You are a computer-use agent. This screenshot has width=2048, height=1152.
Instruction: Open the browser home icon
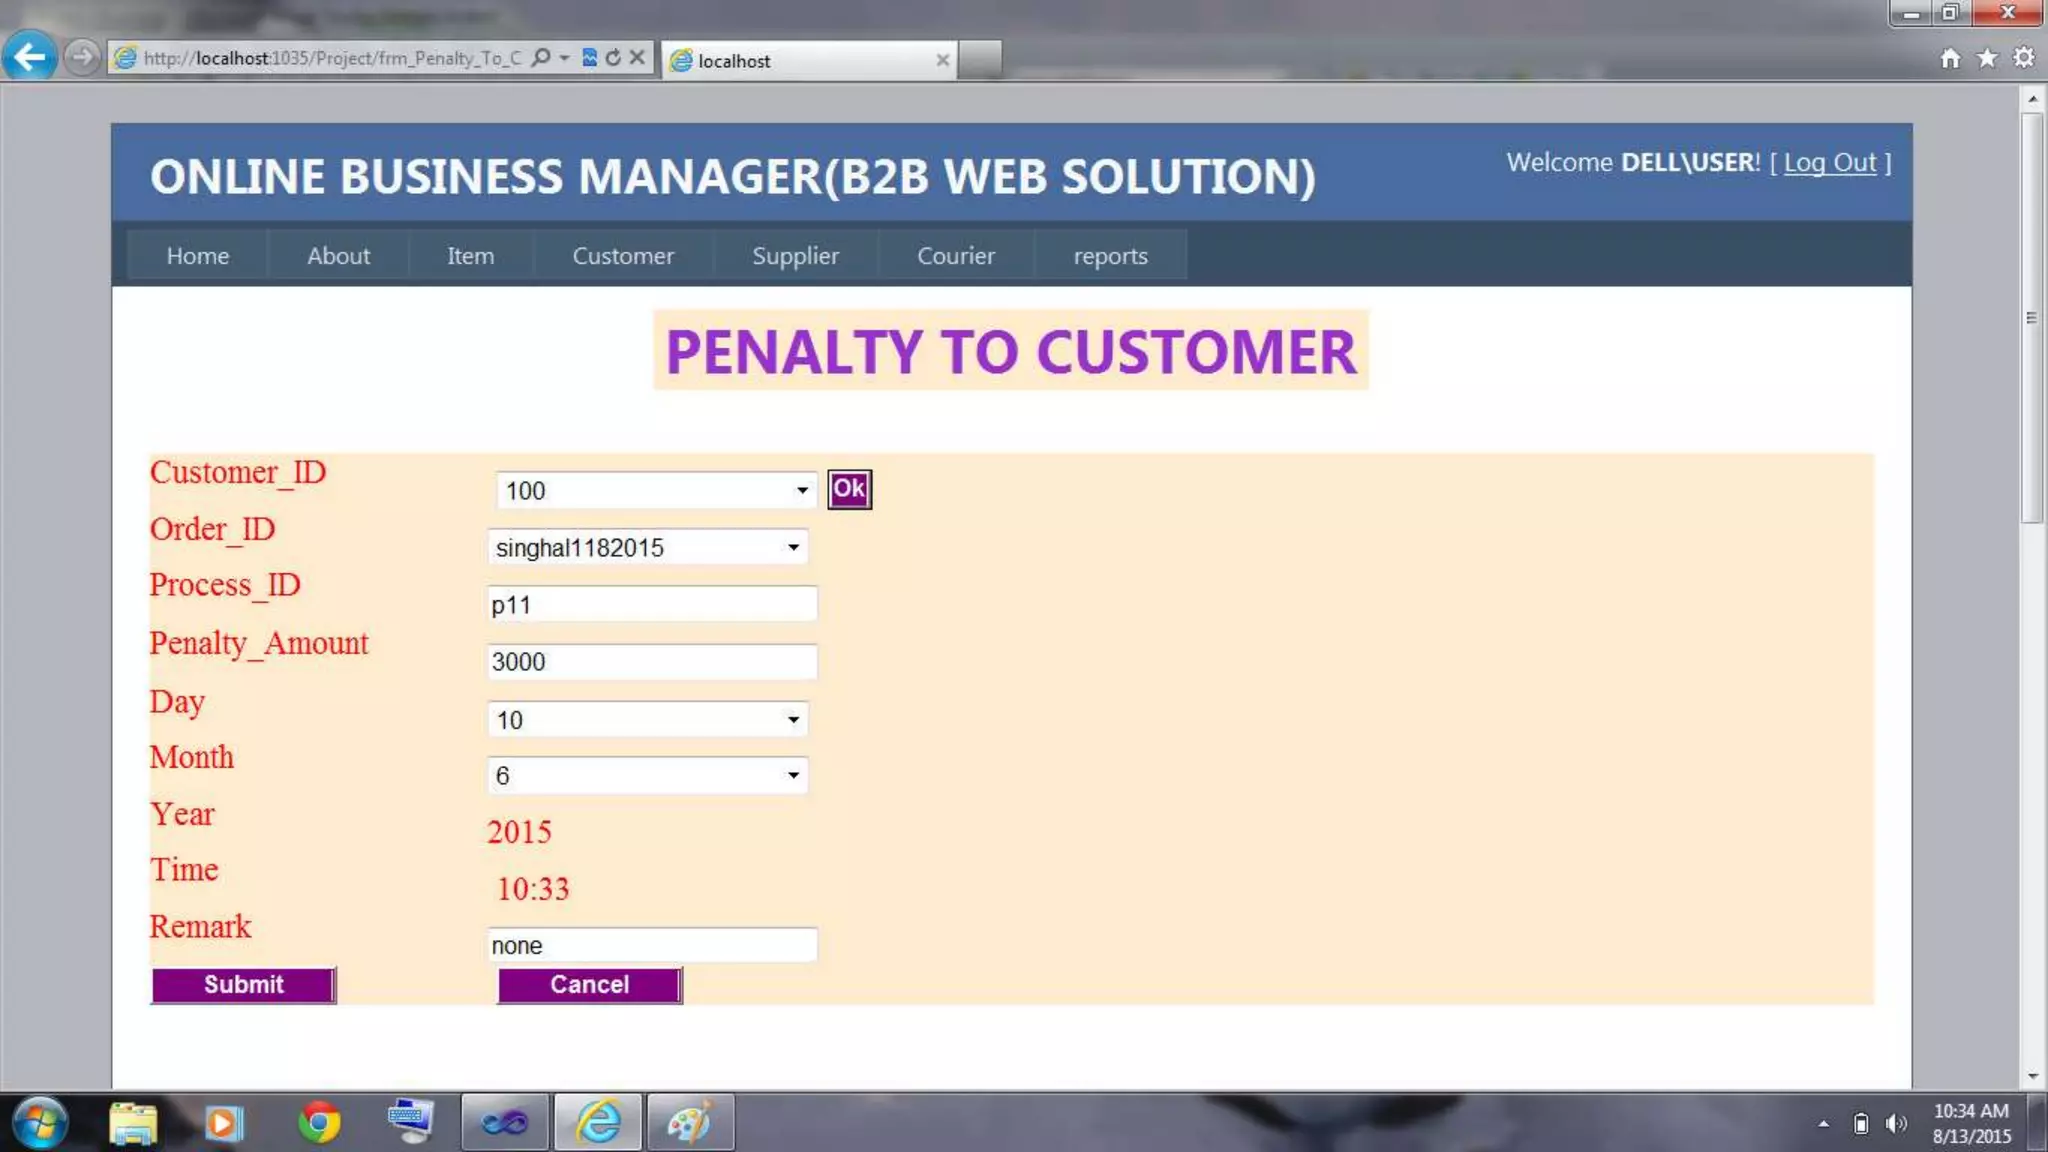coord(1950,58)
